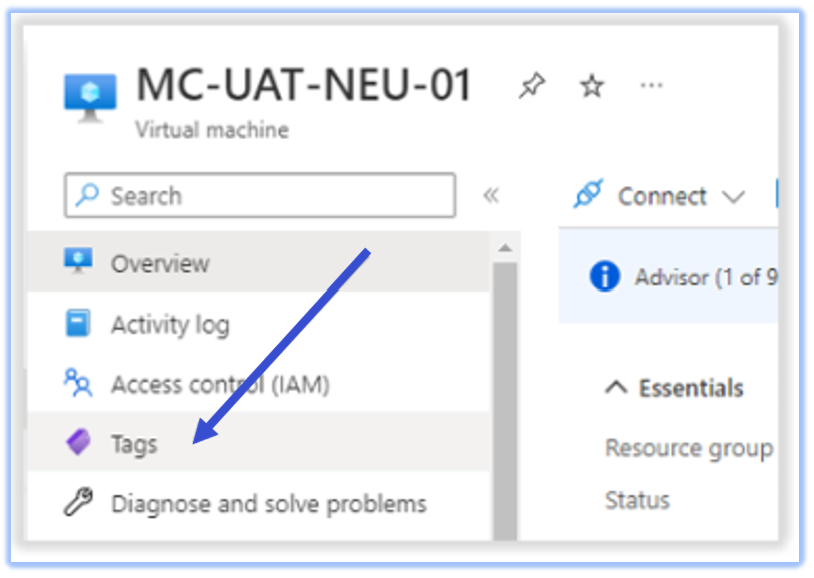Open the Tags menu entry
Viewport: 814px width, 578px height.
pos(134,444)
